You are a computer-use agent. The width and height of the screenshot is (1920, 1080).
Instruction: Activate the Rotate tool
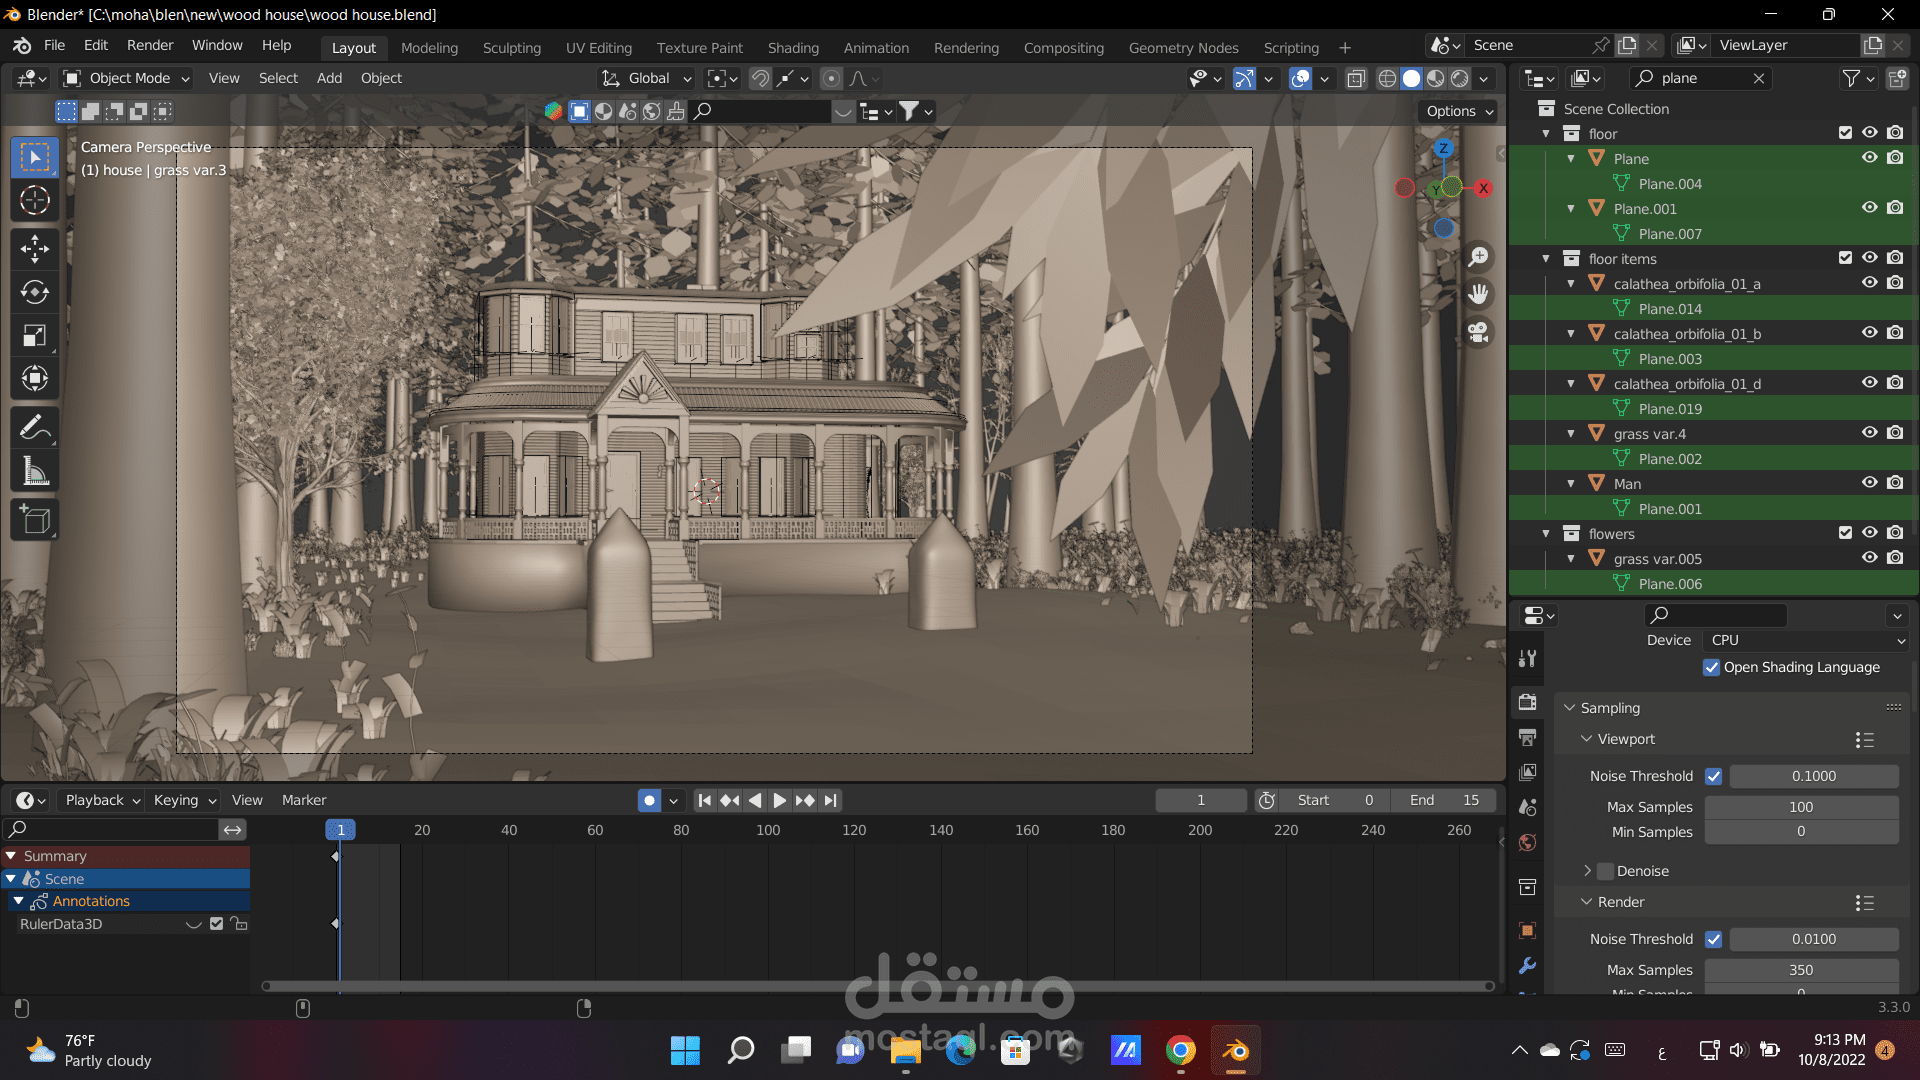[35, 292]
